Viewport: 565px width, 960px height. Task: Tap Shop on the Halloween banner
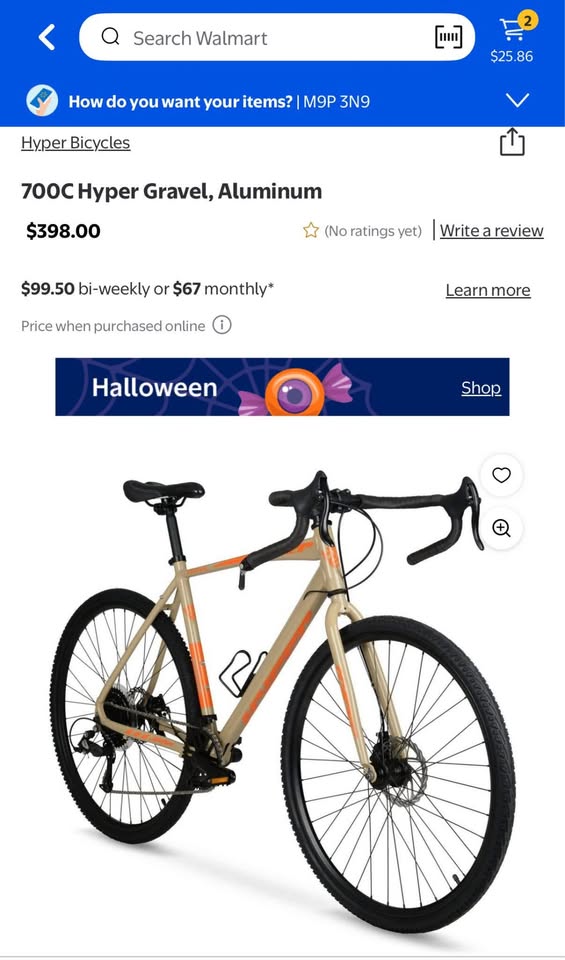point(481,388)
